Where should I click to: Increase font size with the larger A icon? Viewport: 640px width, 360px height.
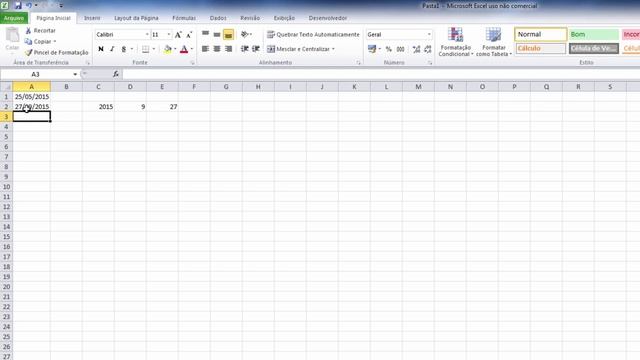(x=178, y=35)
